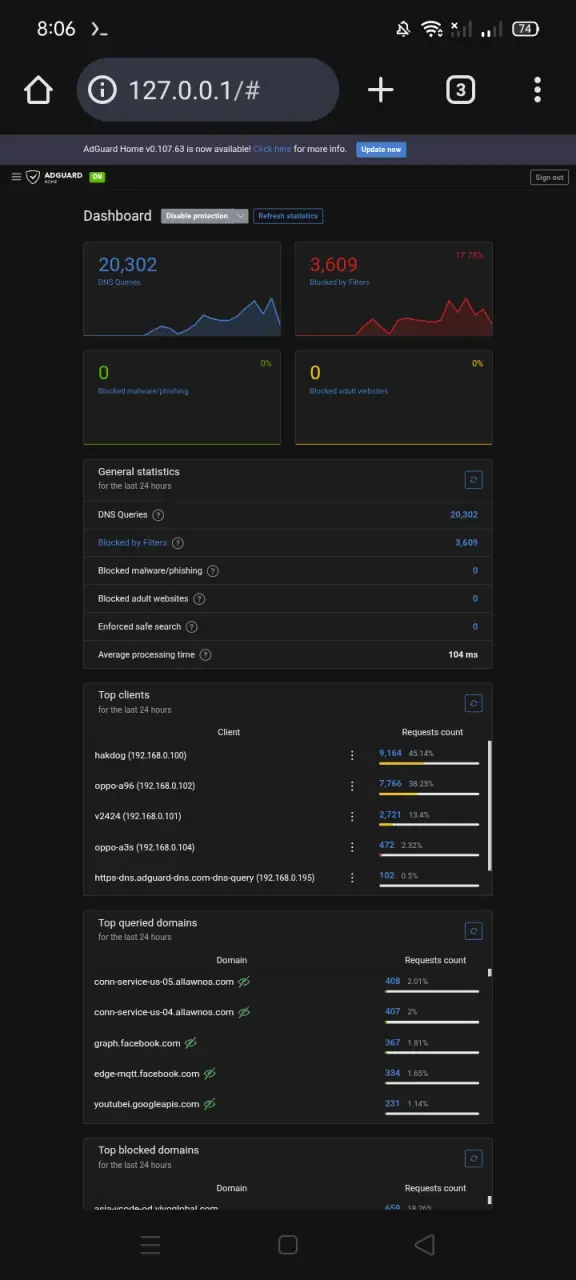Open site info icon in address bar

tap(103, 90)
